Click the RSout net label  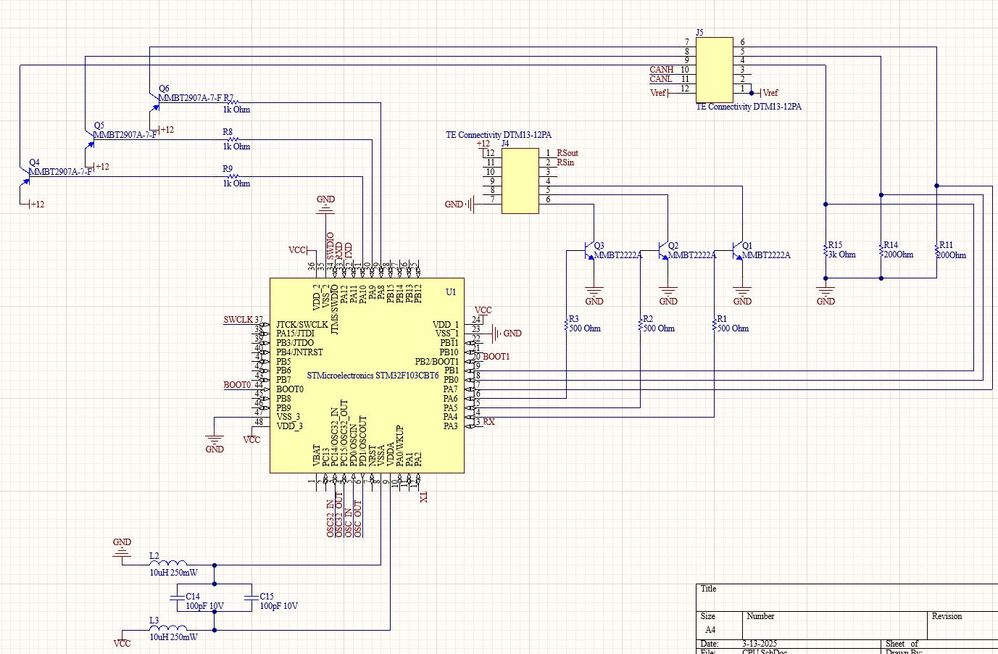[568, 153]
